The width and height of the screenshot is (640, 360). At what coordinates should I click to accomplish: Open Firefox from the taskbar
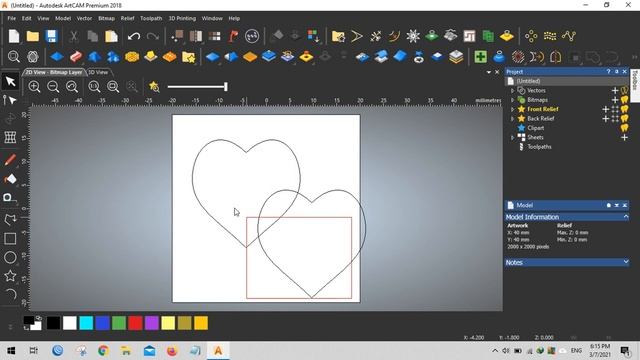pos(172,351)
